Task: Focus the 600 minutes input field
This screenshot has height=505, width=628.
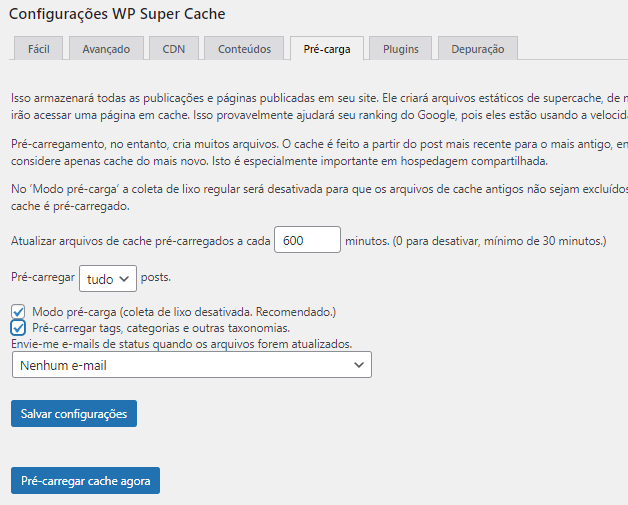Action: 307,241
